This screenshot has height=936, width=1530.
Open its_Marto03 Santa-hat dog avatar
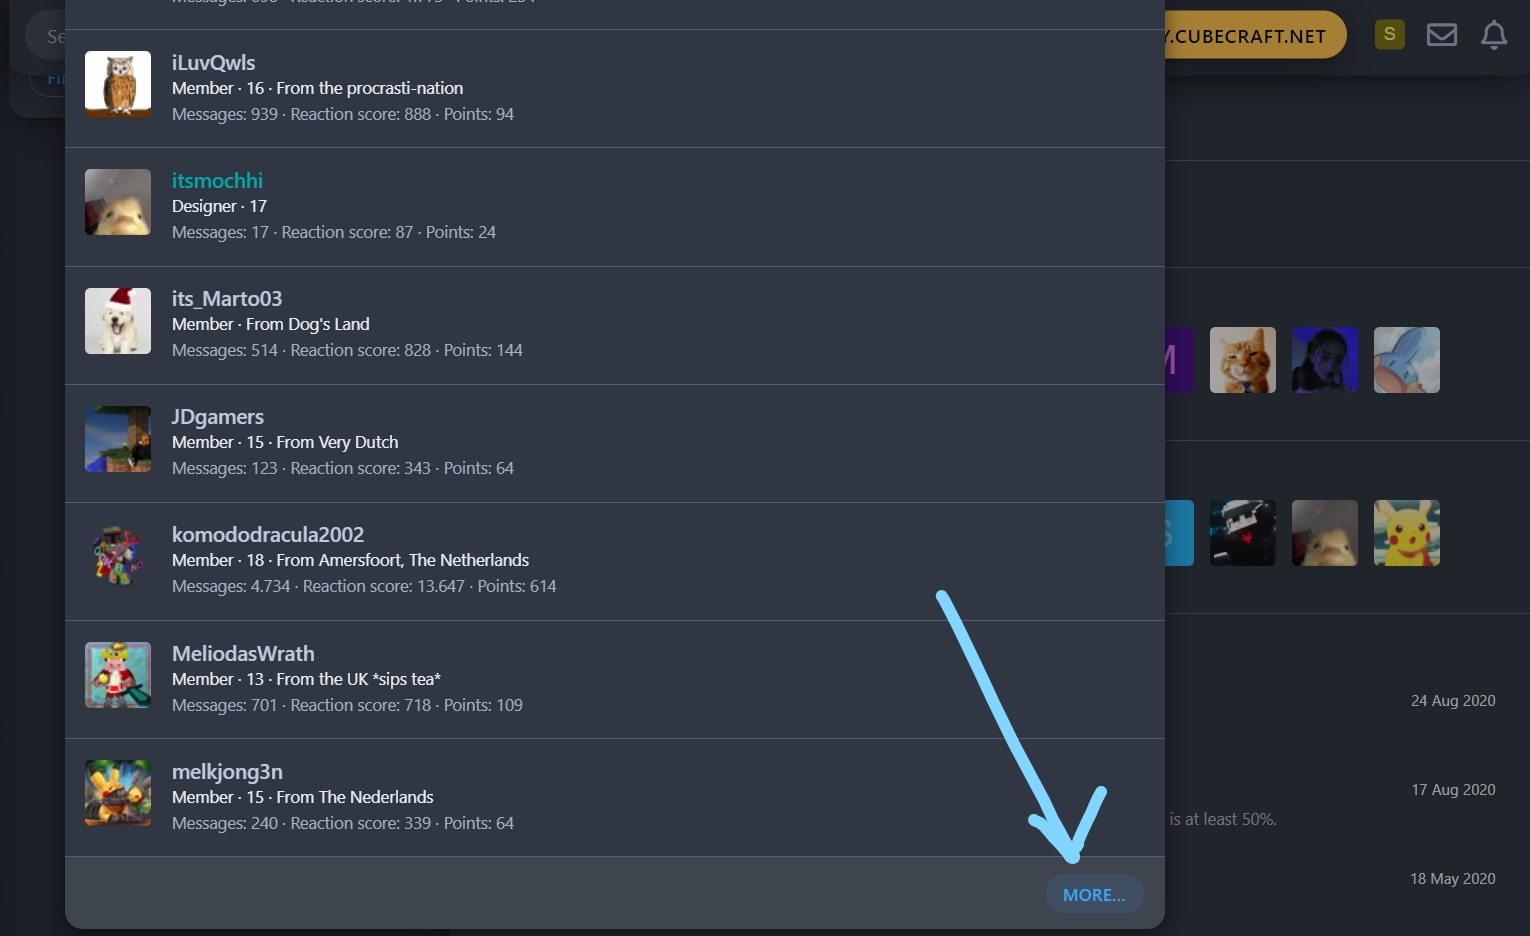click(118, 321)
